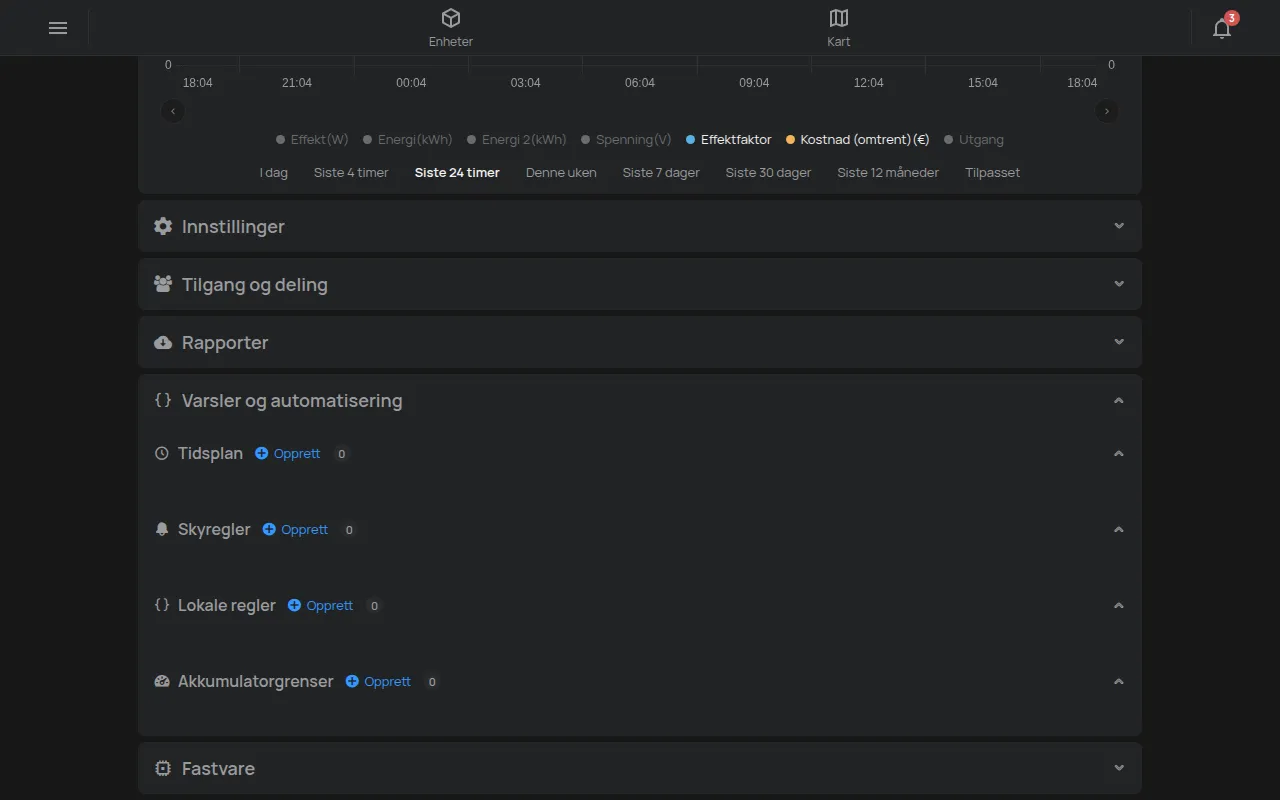The width and height of the screenshot is (1280, 800).
Task: Open the Kart map icon
Action: pyautogui.click(x=839, y=18)
